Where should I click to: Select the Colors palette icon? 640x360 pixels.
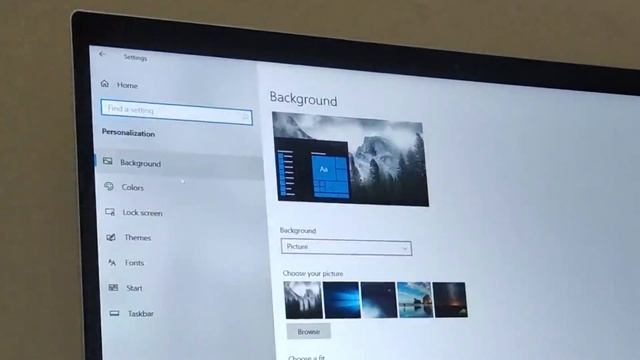click(x=109, y=186)
